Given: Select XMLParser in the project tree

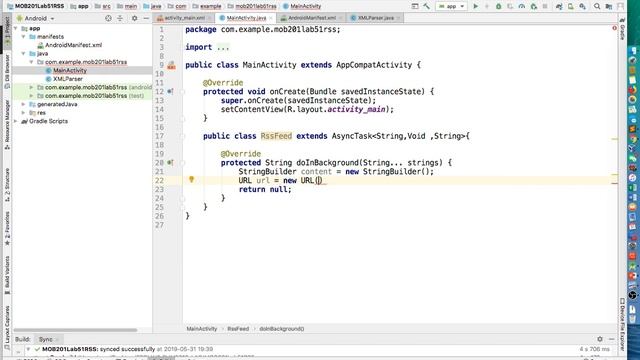Looking at the screenshot, I should click(68, 79).
